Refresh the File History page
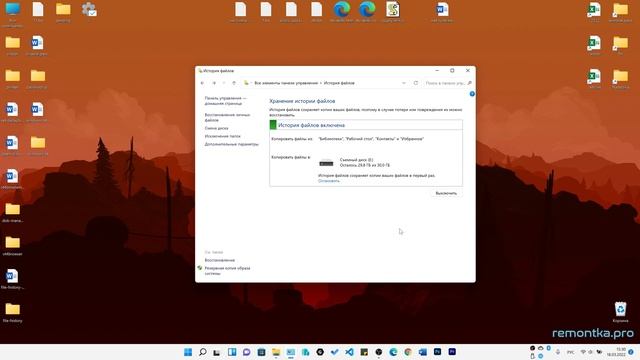 tap(416, 83)
